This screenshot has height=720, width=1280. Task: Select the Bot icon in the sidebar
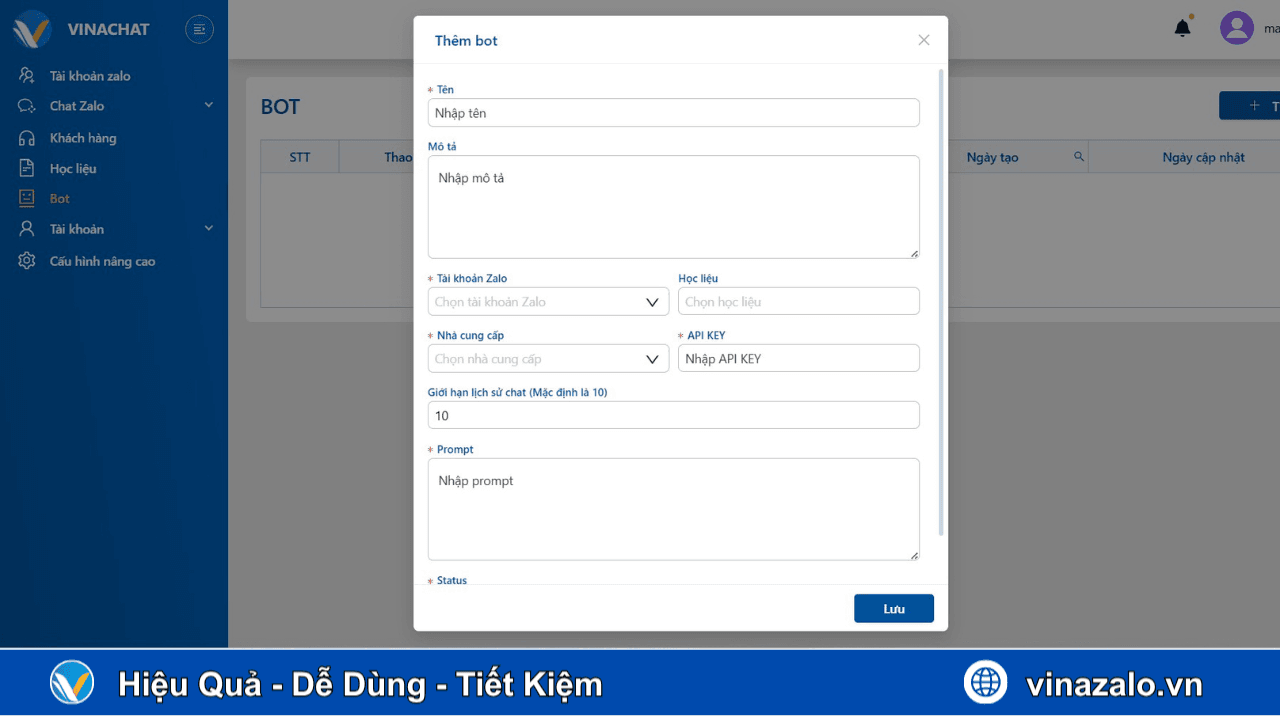(x=27, y=198)
